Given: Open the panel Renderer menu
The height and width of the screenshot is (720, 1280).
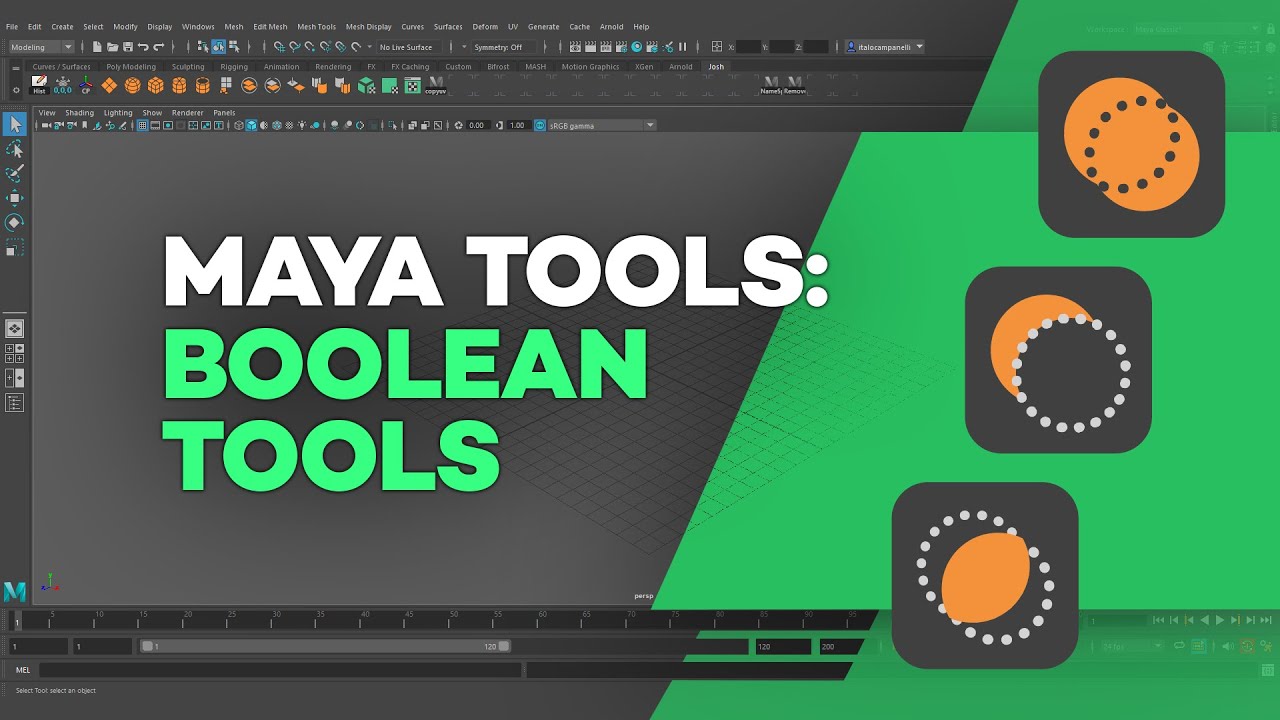Looking at the screenshot, I should 187,113.
